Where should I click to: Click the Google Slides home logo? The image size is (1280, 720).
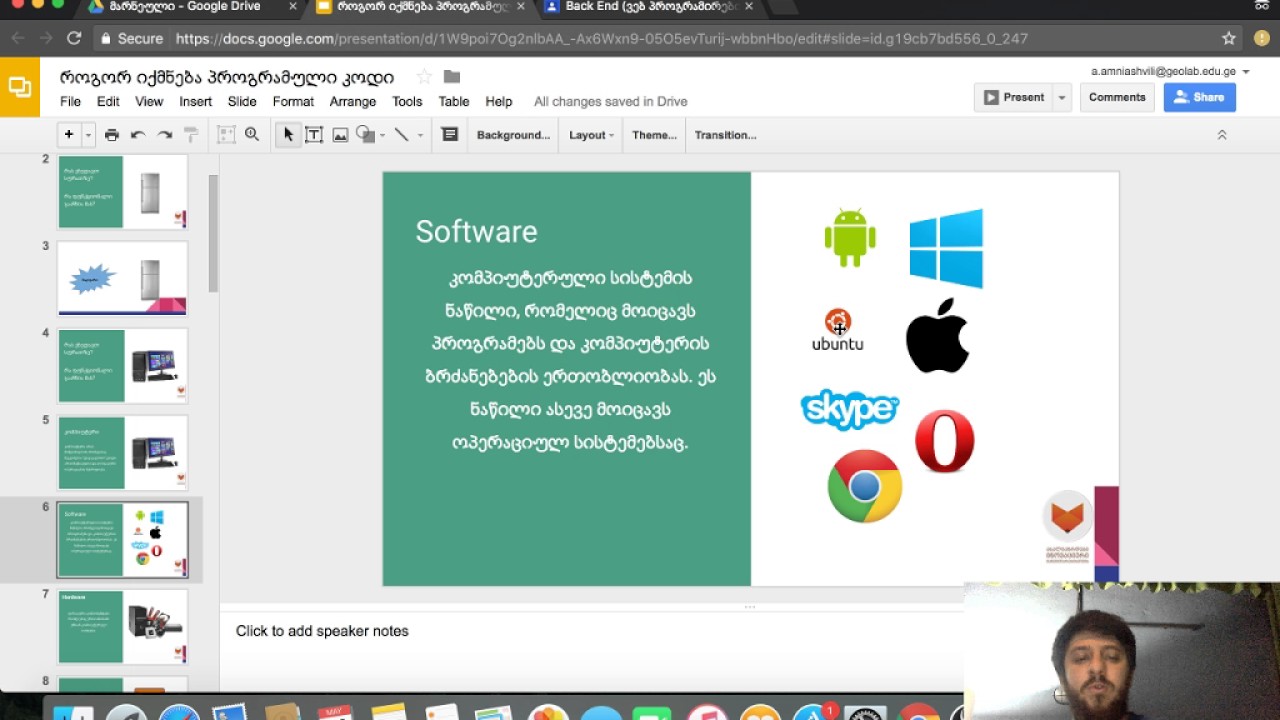tap(20, 87)
